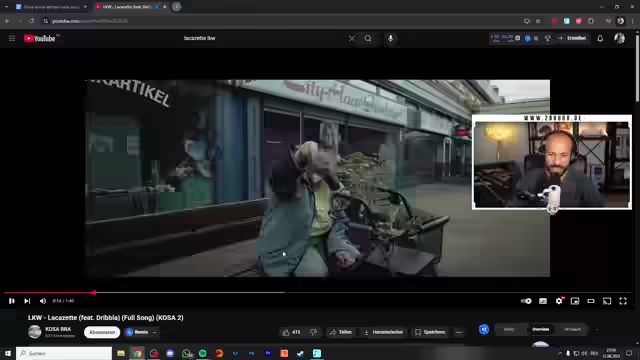The width and height of the screenshot is (640, 360).
Task: Open the player settings gear
Action: 559,301
